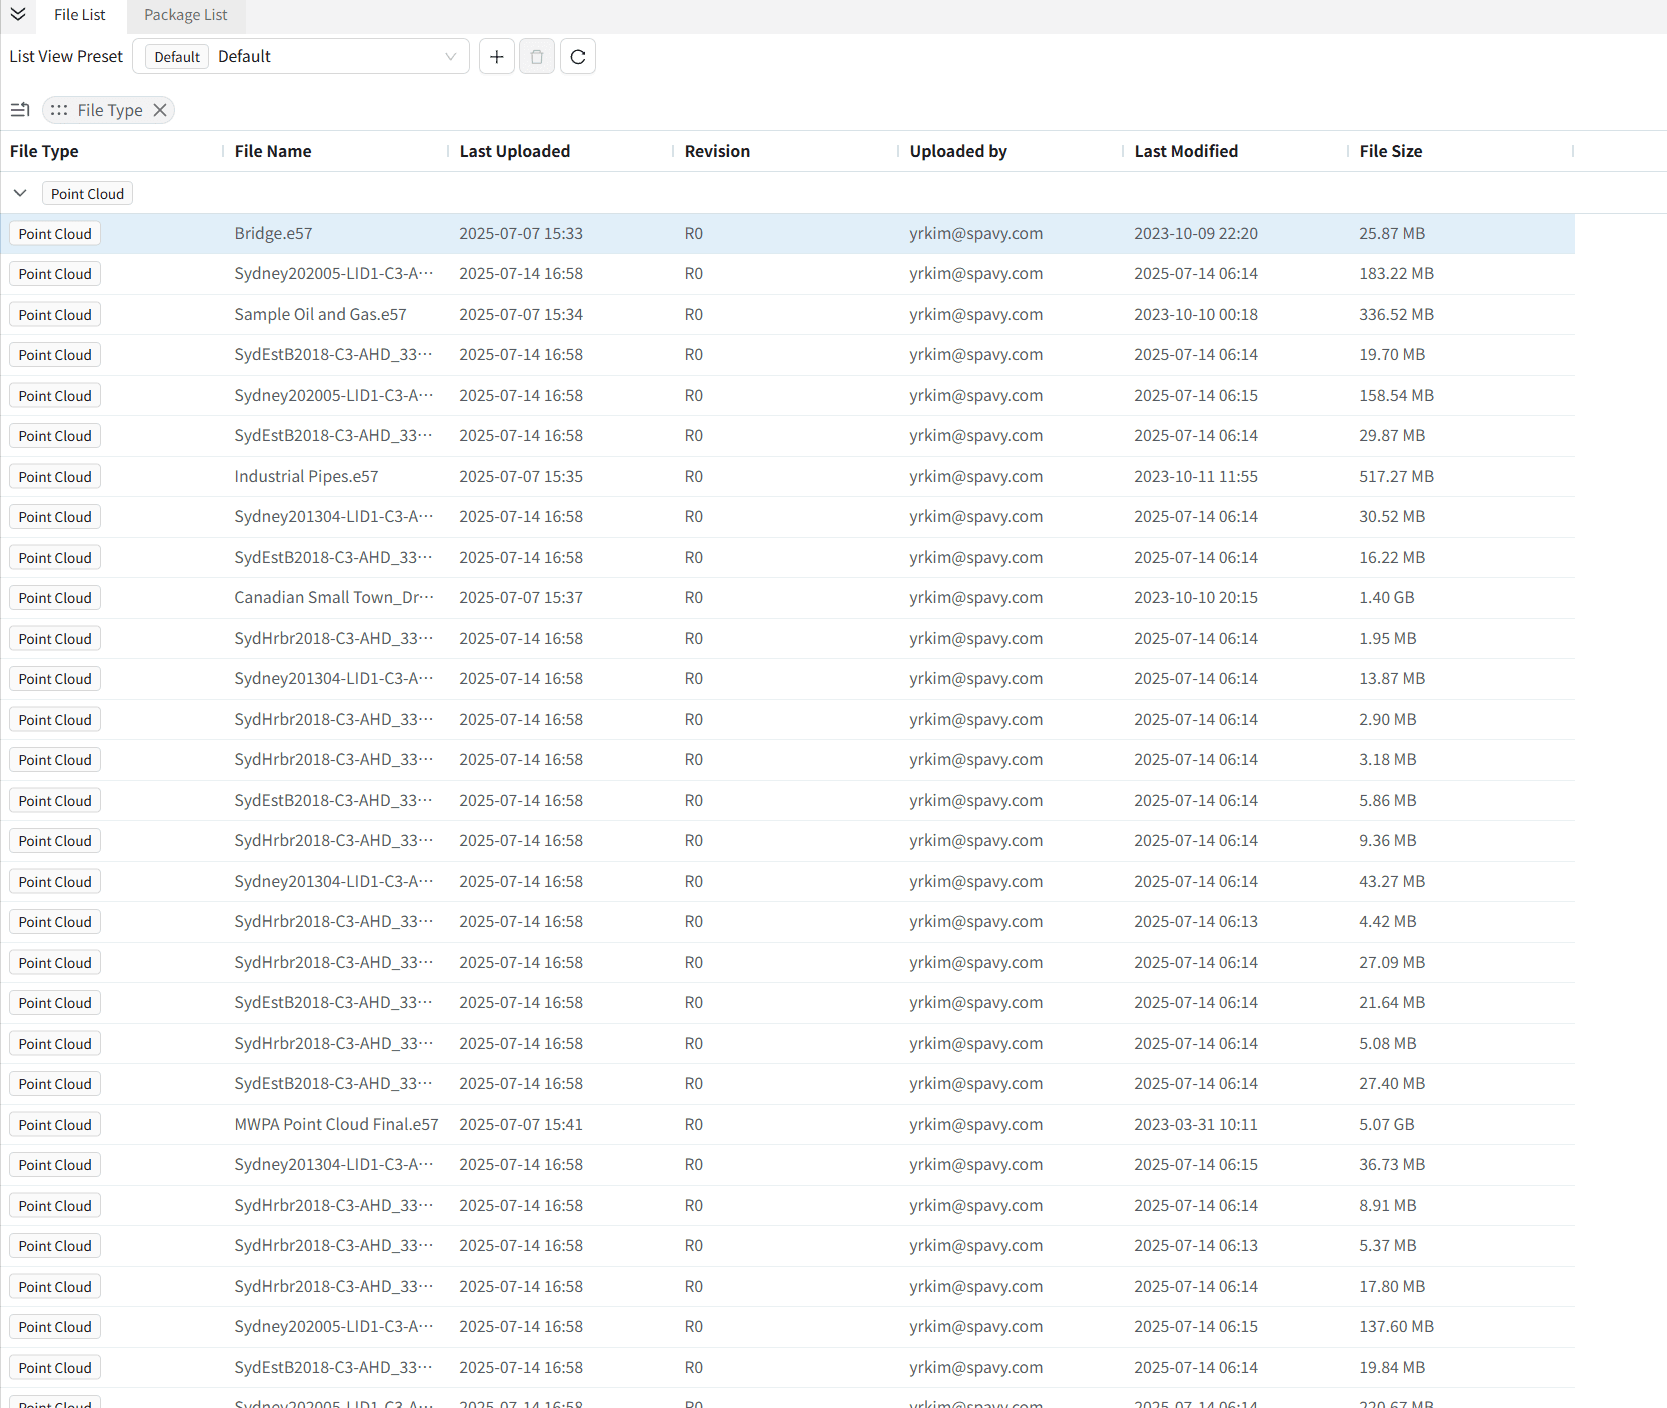Click the 2023-03-31 10:11 modified date
Screen dimensions: 1667x1408
1196,1124
